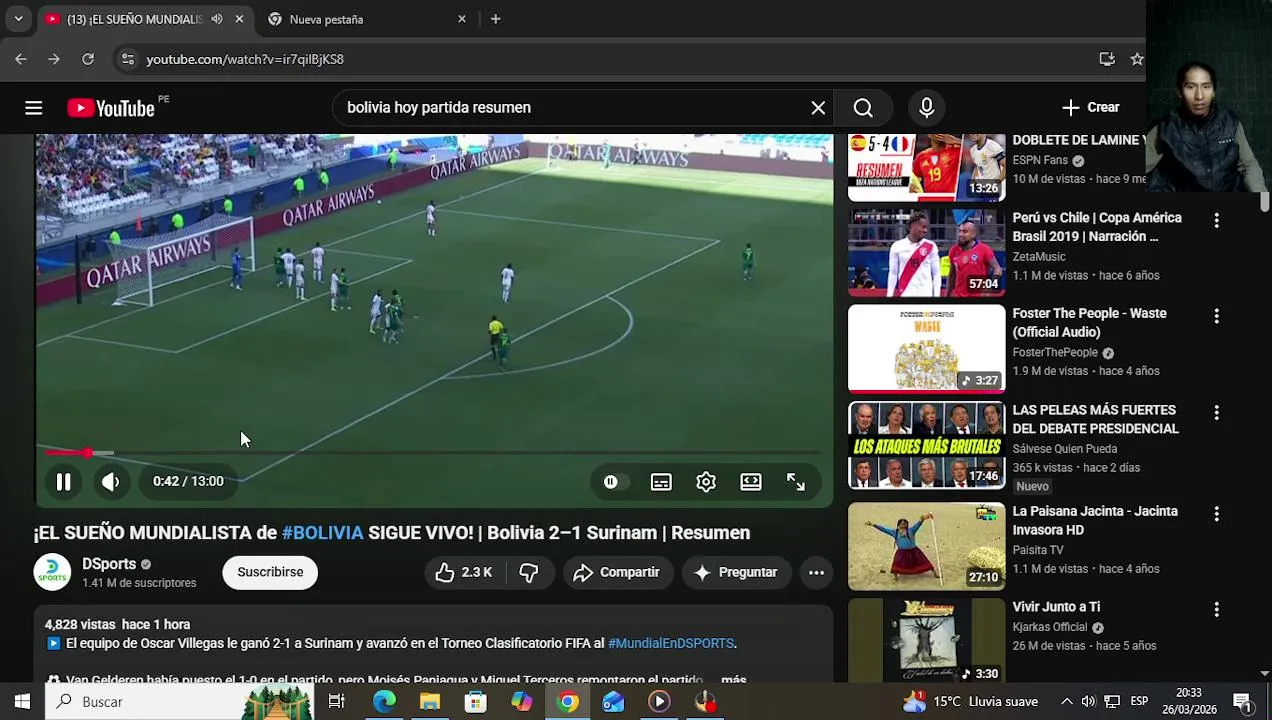Show hidden system tray icons
This screenshot has width=1272, height=720.
1067,702
